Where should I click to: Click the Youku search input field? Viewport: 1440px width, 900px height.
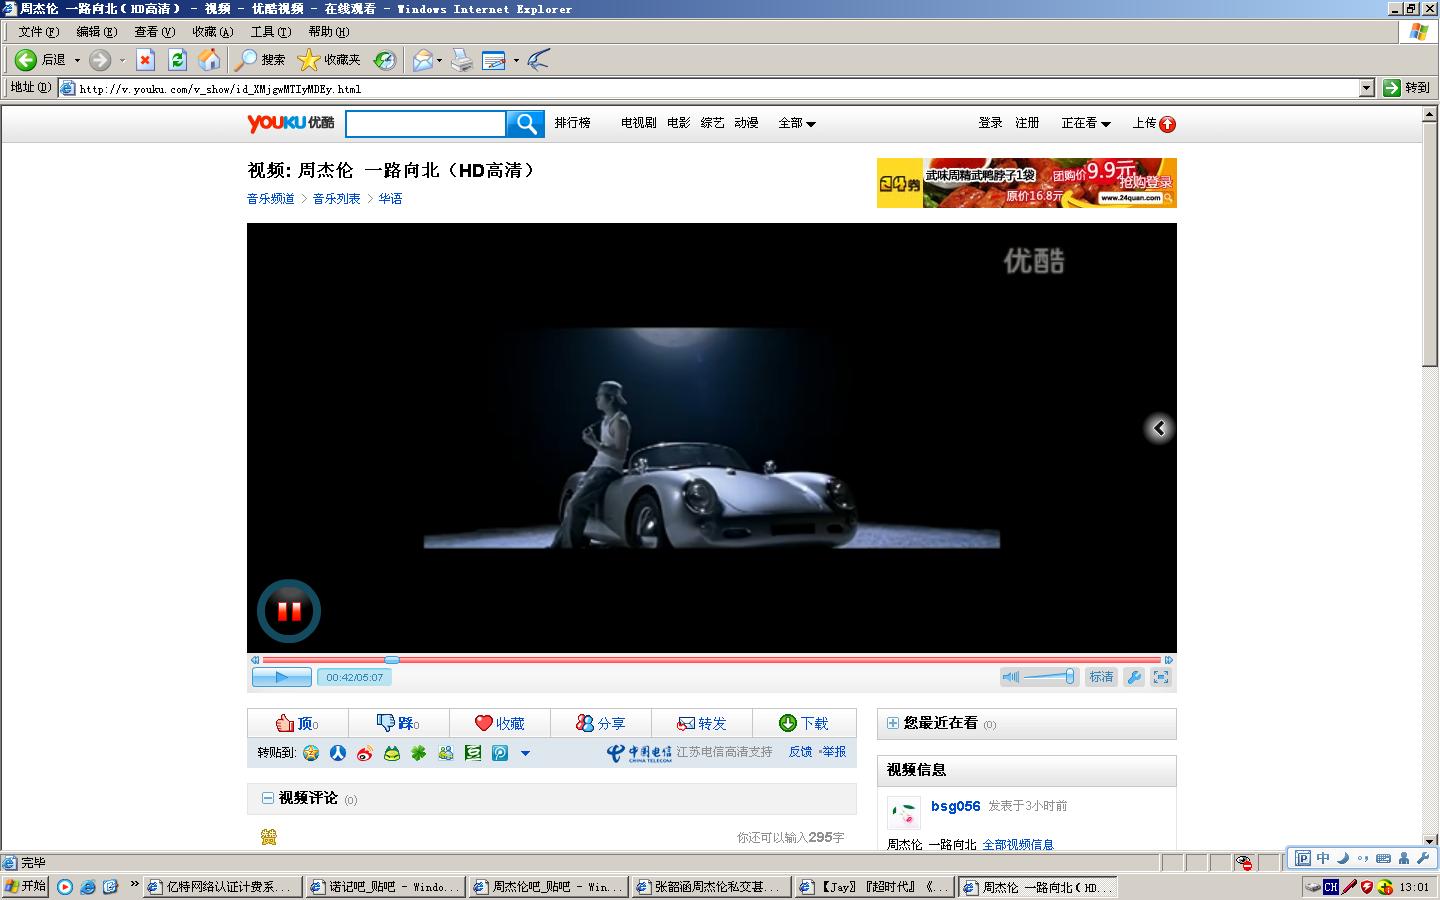tap(426, 124)
